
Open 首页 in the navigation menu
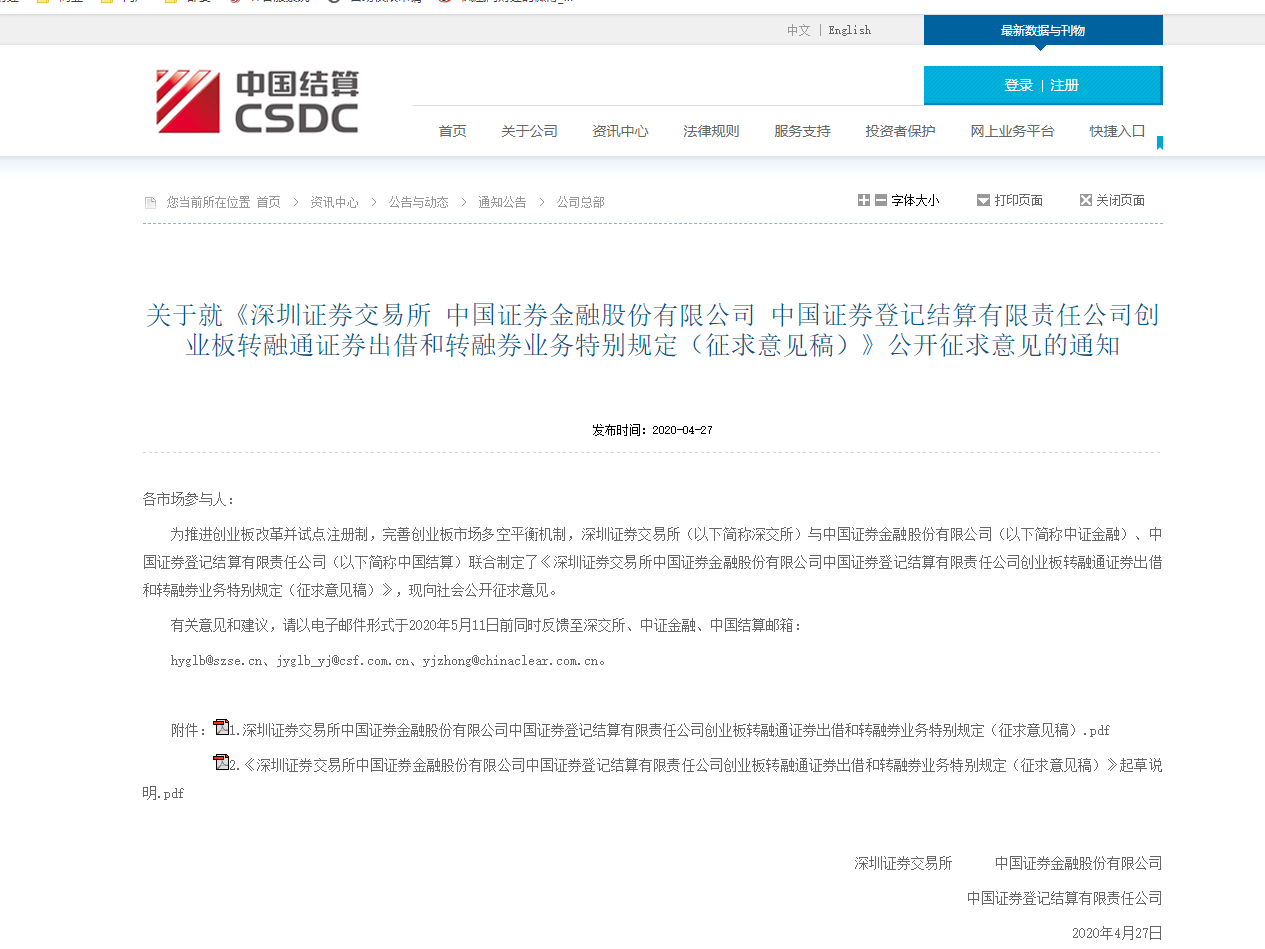click(452, 131)
